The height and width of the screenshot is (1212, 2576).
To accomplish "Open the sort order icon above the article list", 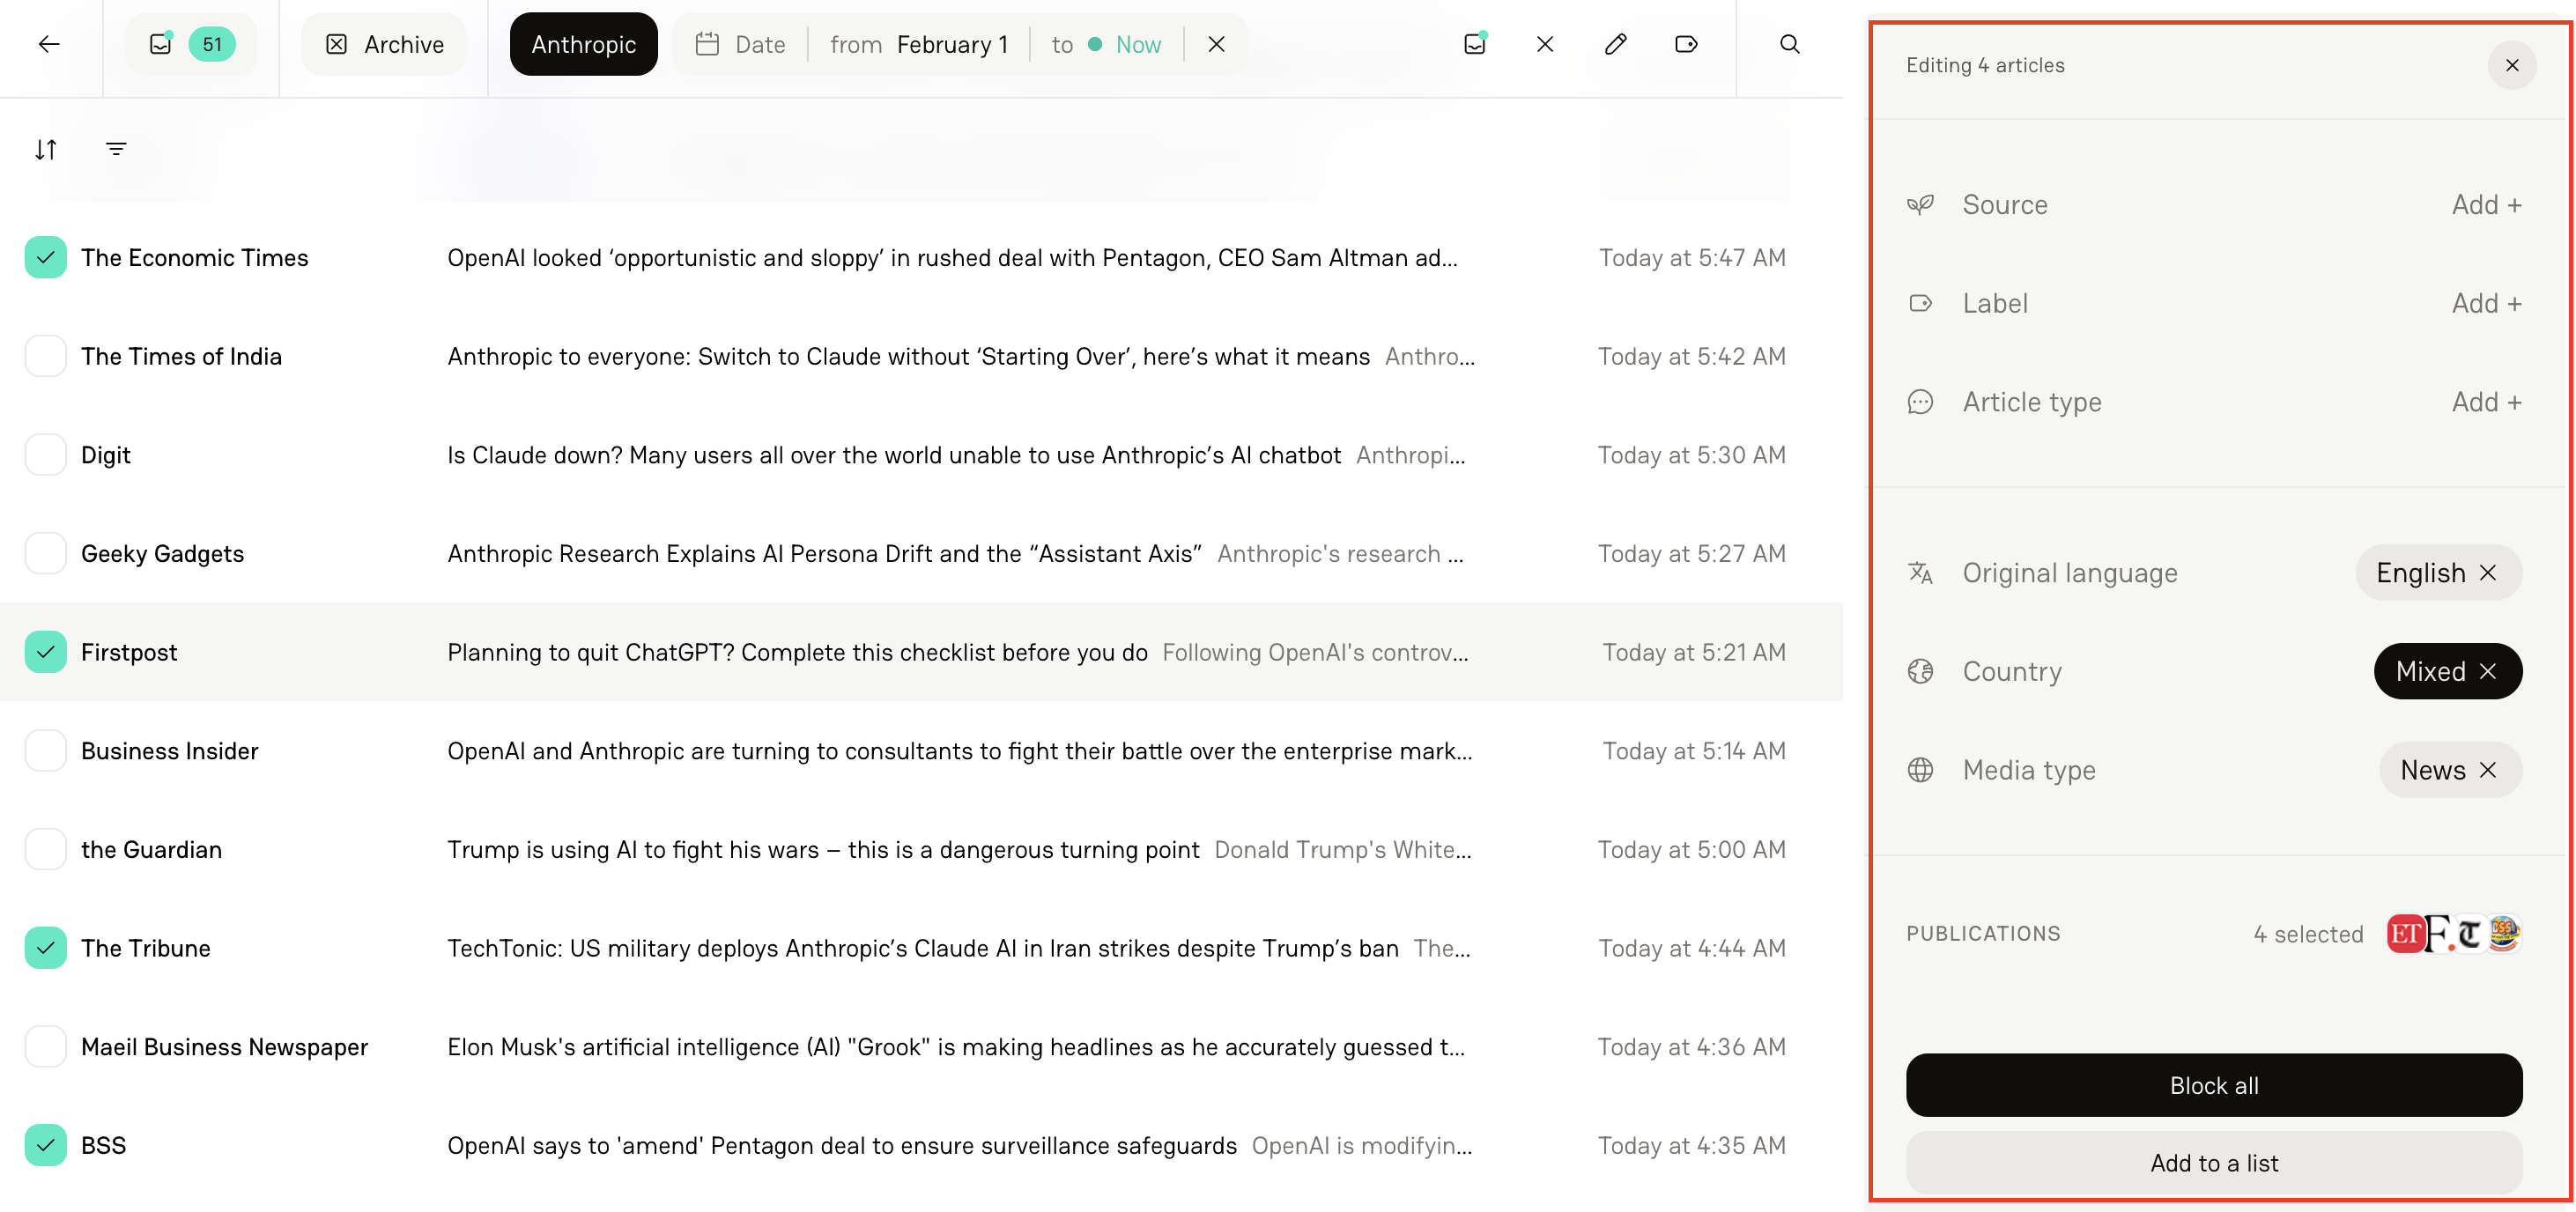I will point(46,149).
